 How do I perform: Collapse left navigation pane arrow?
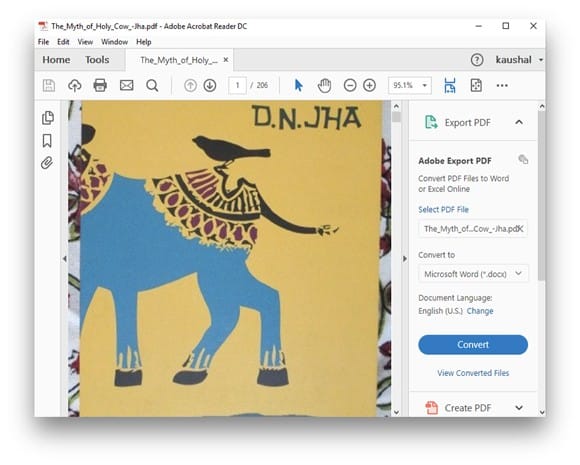(65, 259)
